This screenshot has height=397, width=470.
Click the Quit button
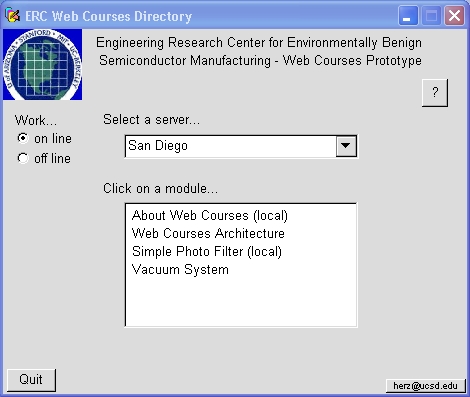(31, 380)
